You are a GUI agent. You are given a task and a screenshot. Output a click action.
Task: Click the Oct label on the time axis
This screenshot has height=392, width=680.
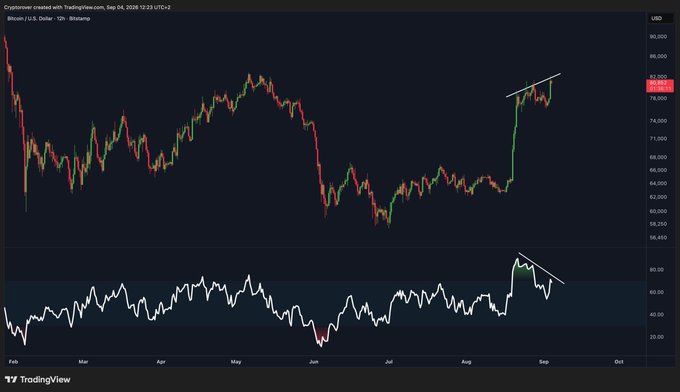coord(619,362)
